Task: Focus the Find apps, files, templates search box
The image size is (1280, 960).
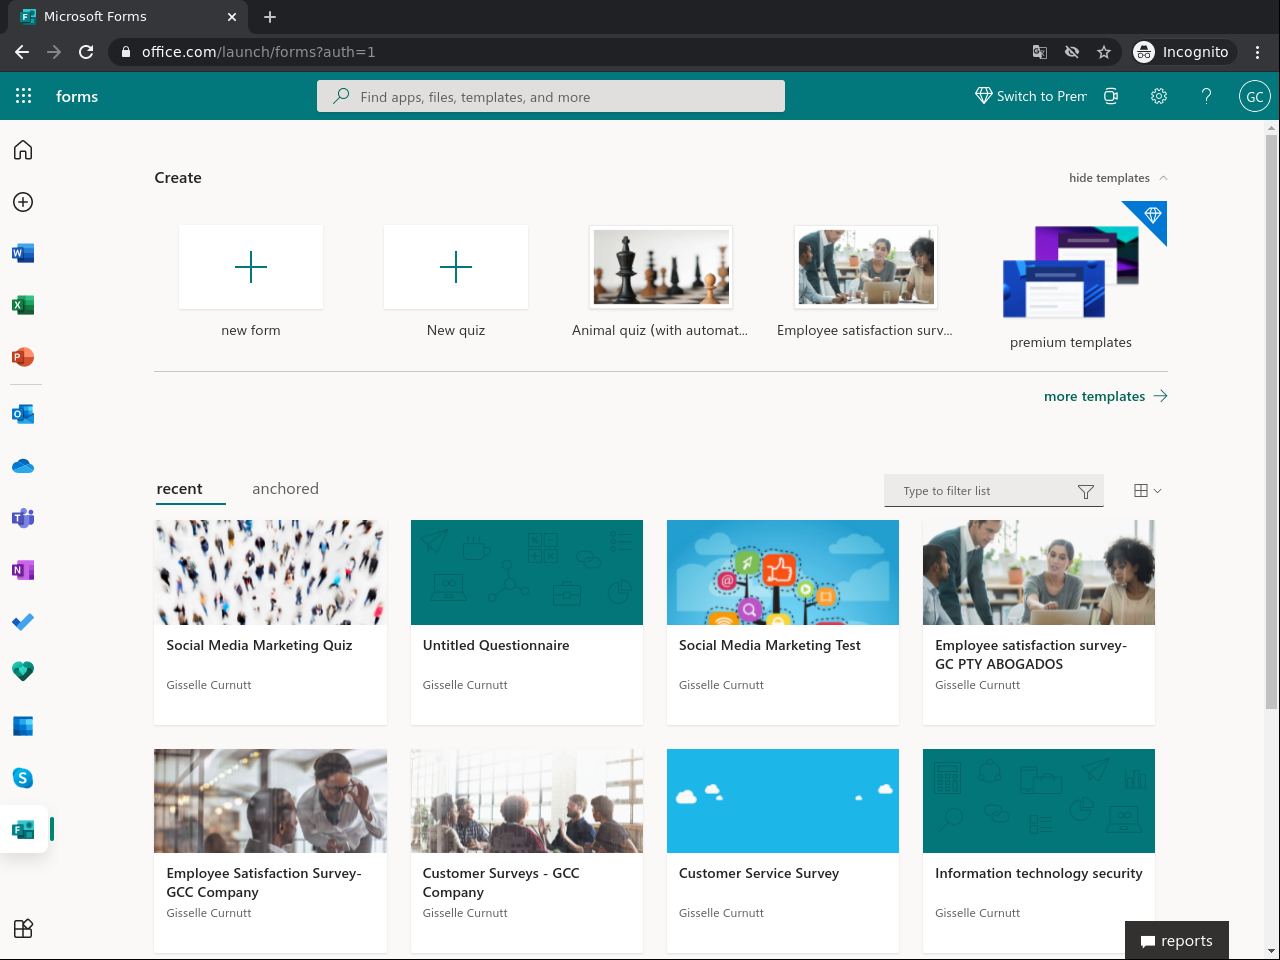Action: pos(551,96)
